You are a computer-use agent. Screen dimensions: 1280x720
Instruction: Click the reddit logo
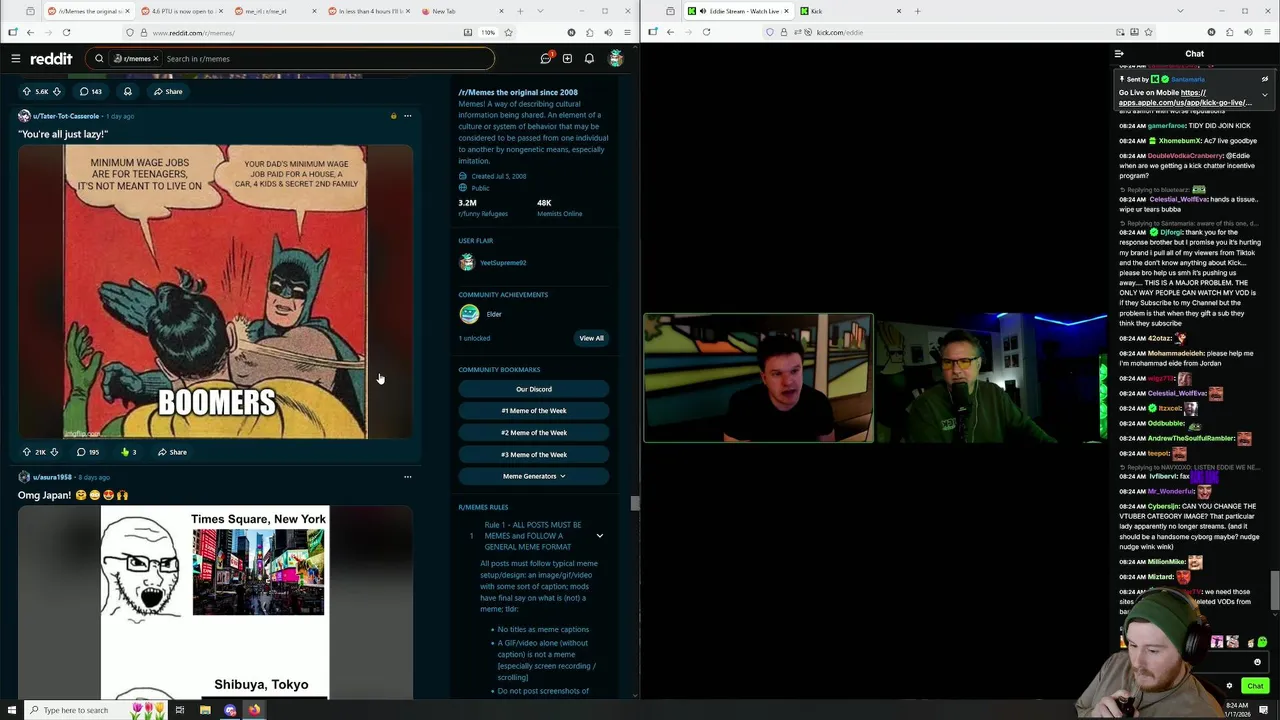tap(50, 59)
